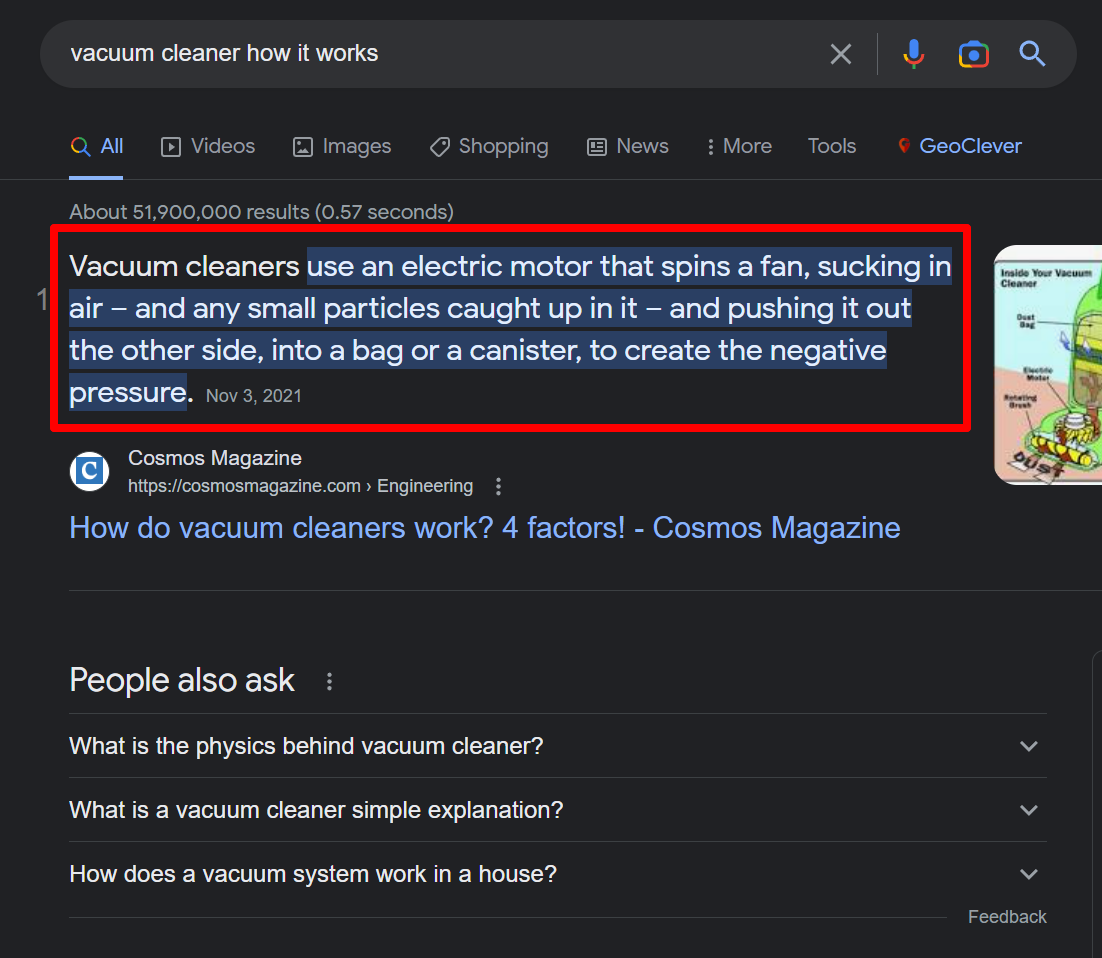Open People also ask options menu

click(x=329, y=682)
